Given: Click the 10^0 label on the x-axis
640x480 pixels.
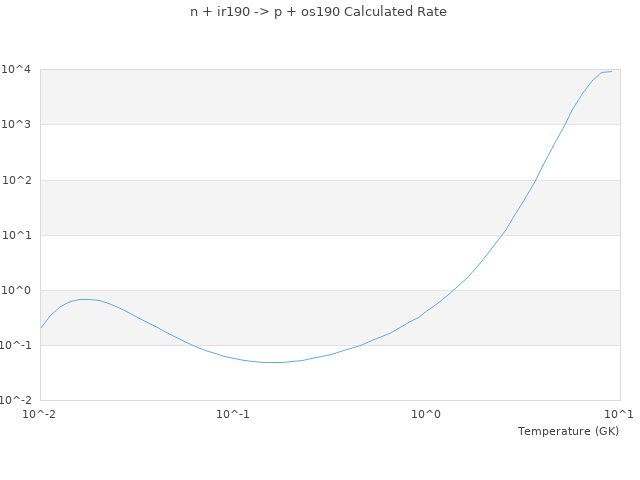Looking at the screenshot, I should coord(427,414).
